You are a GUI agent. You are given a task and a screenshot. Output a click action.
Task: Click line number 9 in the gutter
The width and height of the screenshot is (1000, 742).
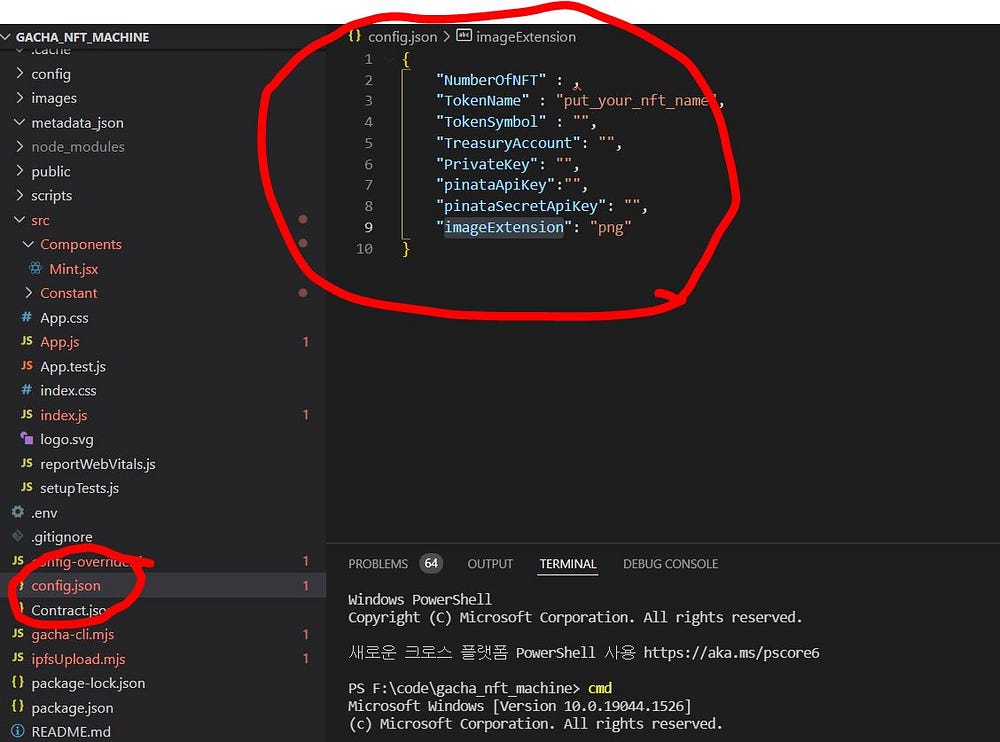click(368, 227)
